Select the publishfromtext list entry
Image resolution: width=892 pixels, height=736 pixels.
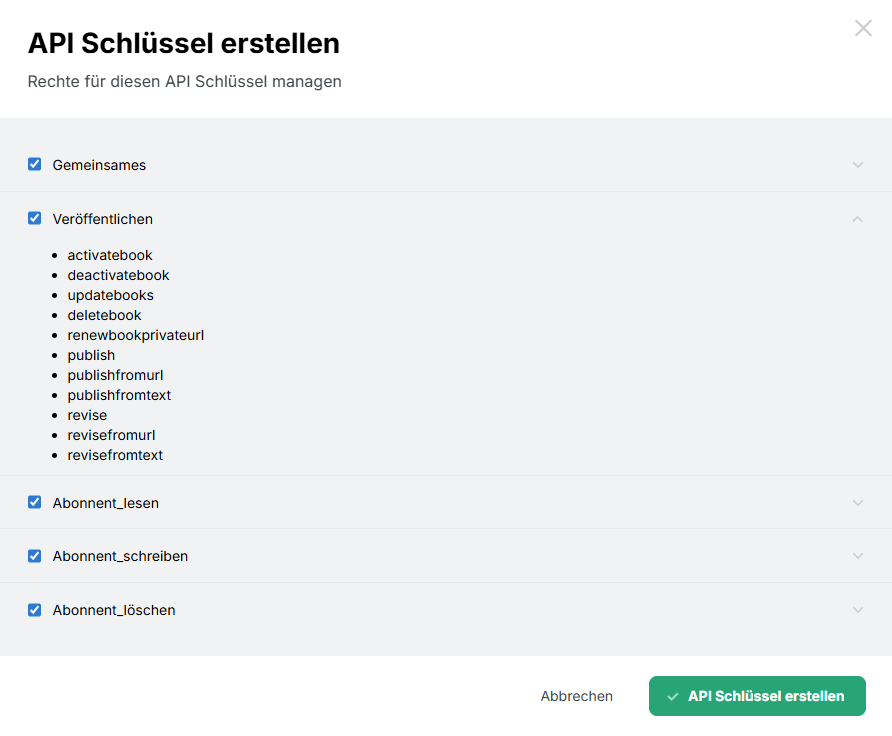click(119, 395)
